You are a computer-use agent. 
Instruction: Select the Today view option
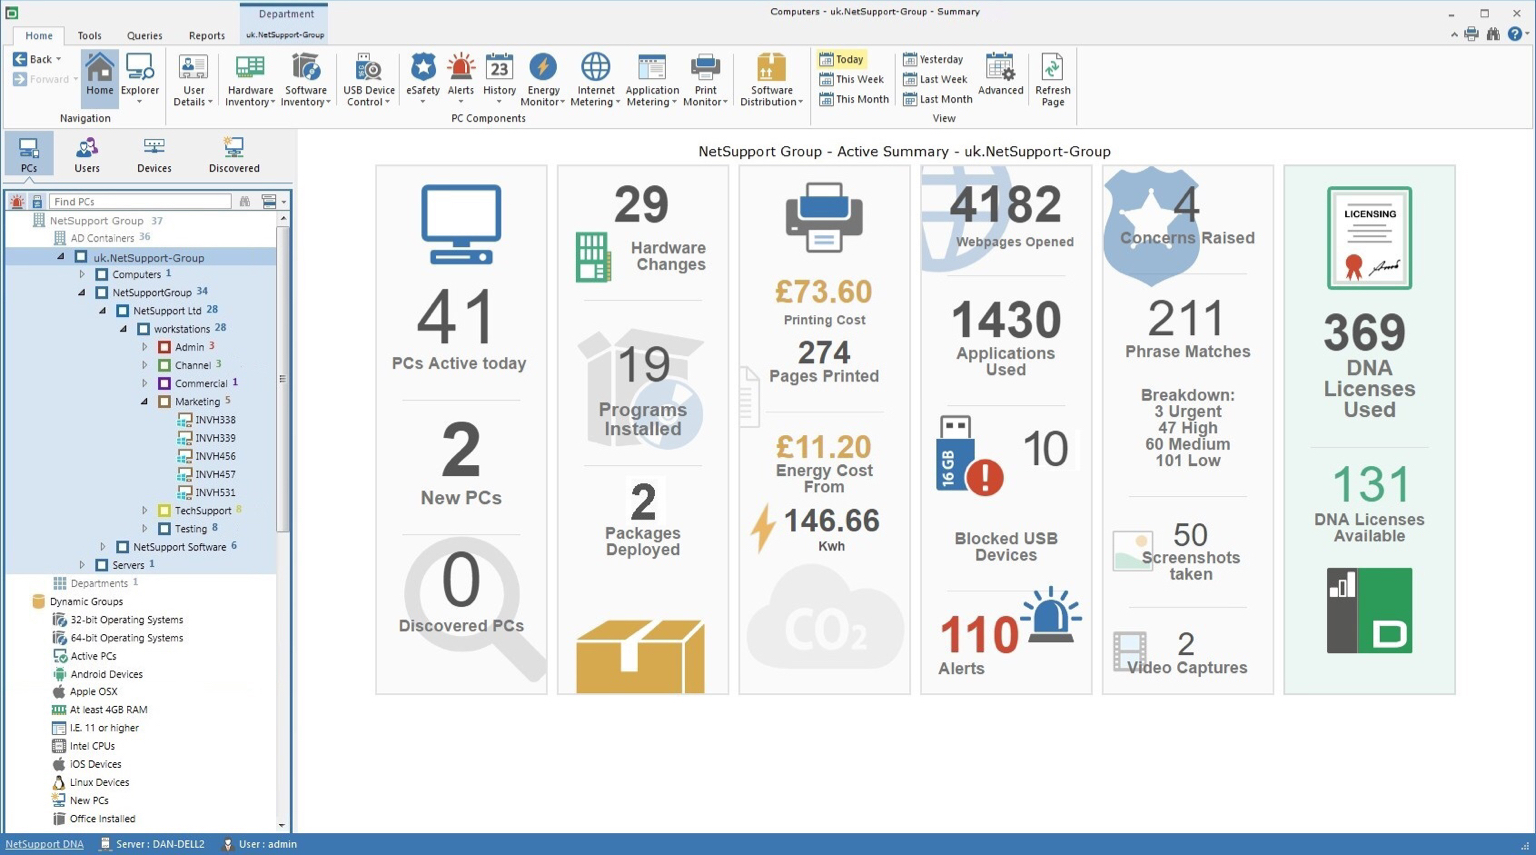842,59
